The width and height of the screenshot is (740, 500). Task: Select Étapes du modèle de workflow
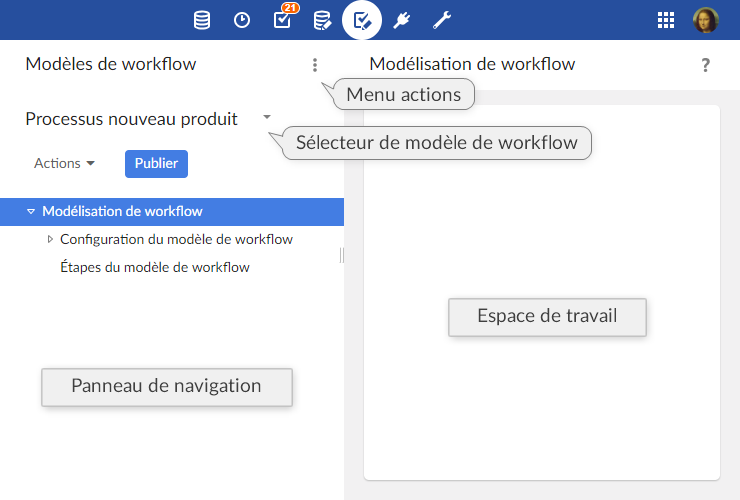(155, 267)
